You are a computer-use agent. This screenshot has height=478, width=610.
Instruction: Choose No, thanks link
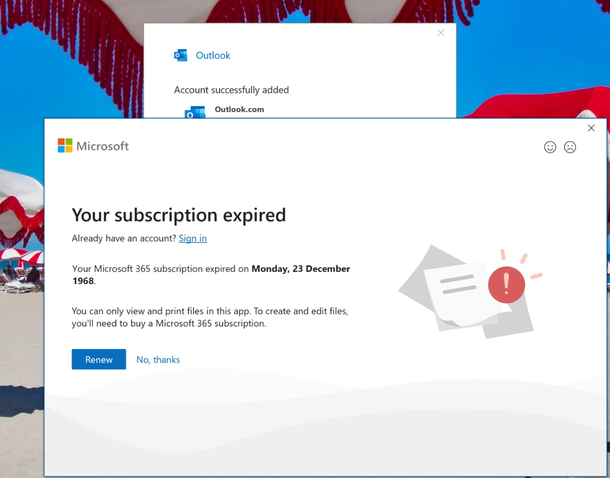[158, 359]
